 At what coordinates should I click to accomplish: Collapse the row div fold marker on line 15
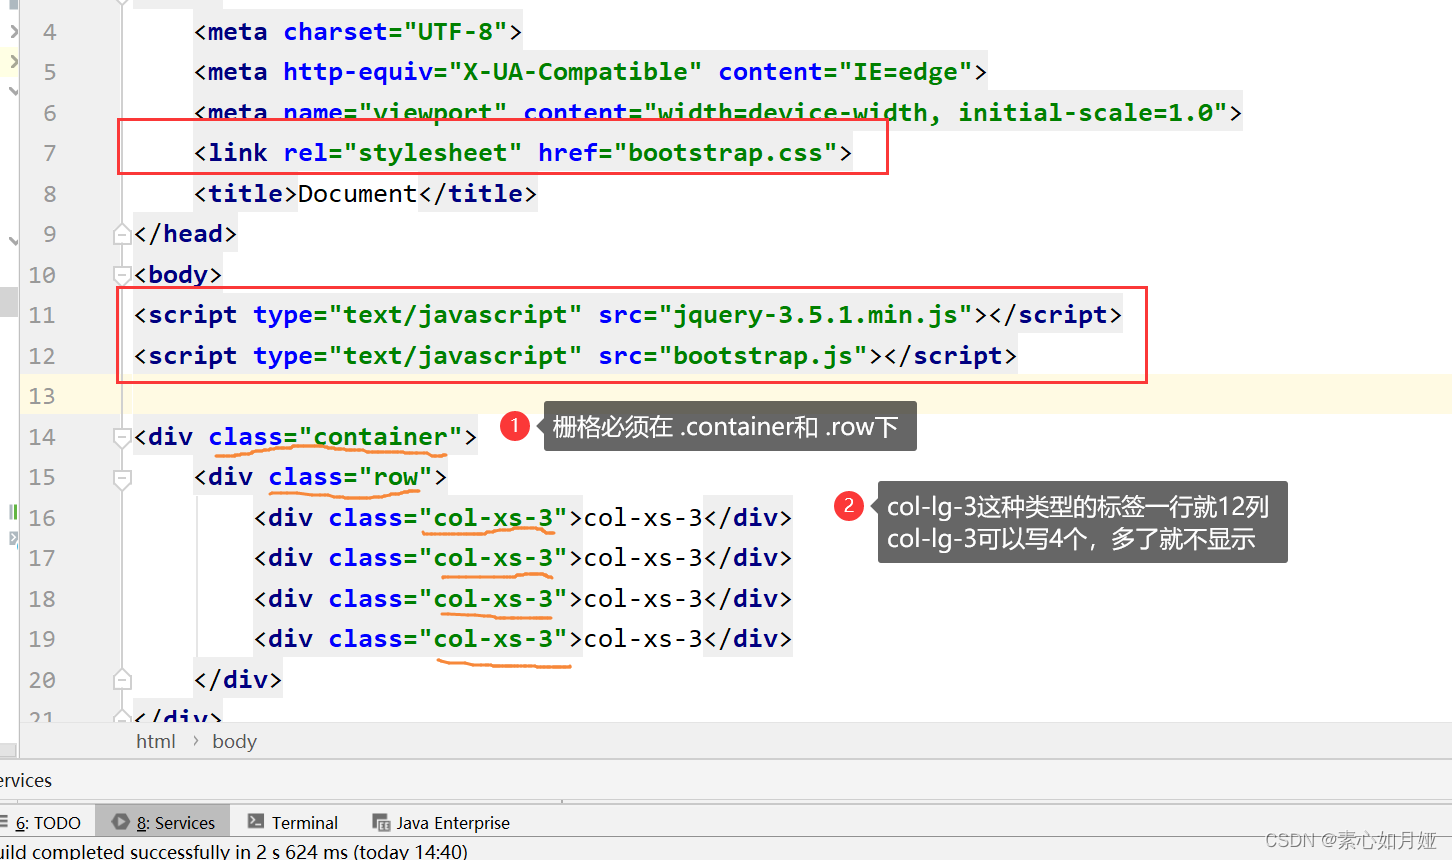(x=122, y=478)
